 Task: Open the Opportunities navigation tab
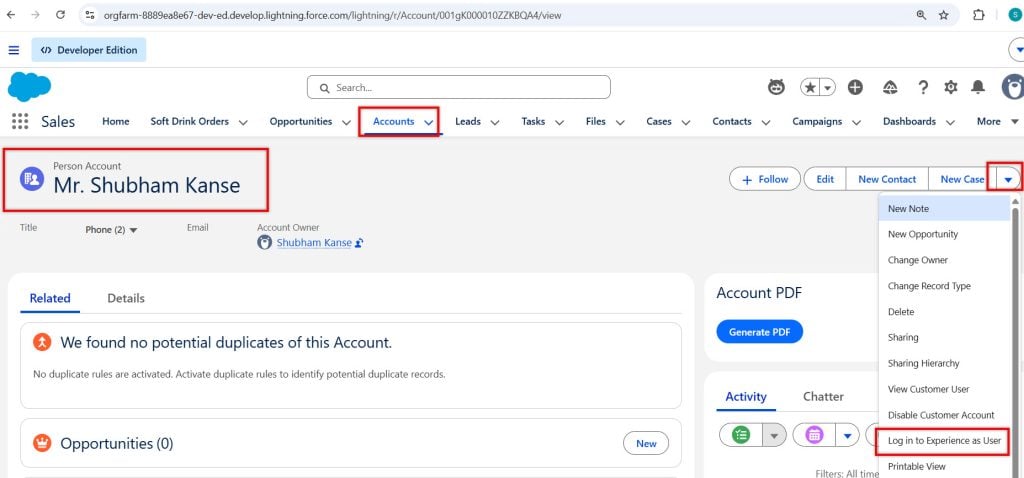[300, 121]
